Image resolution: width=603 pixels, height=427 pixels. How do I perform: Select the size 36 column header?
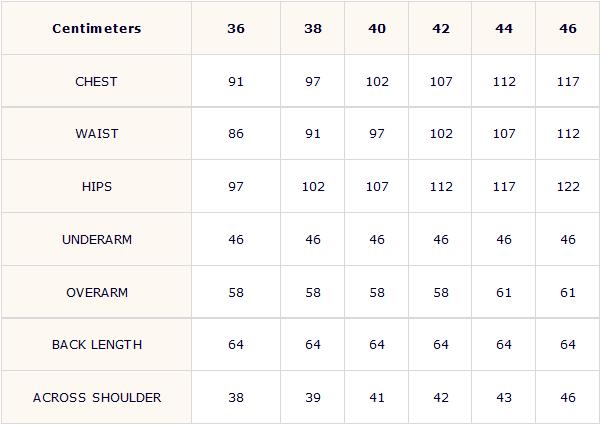click(236, 29)
